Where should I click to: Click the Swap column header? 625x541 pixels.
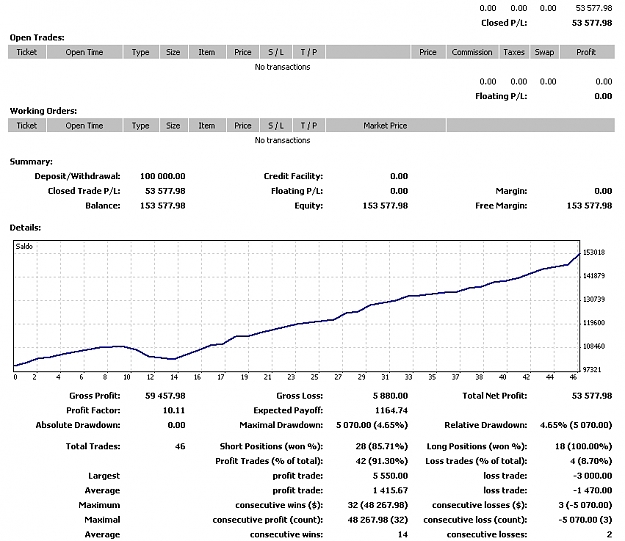544,52
